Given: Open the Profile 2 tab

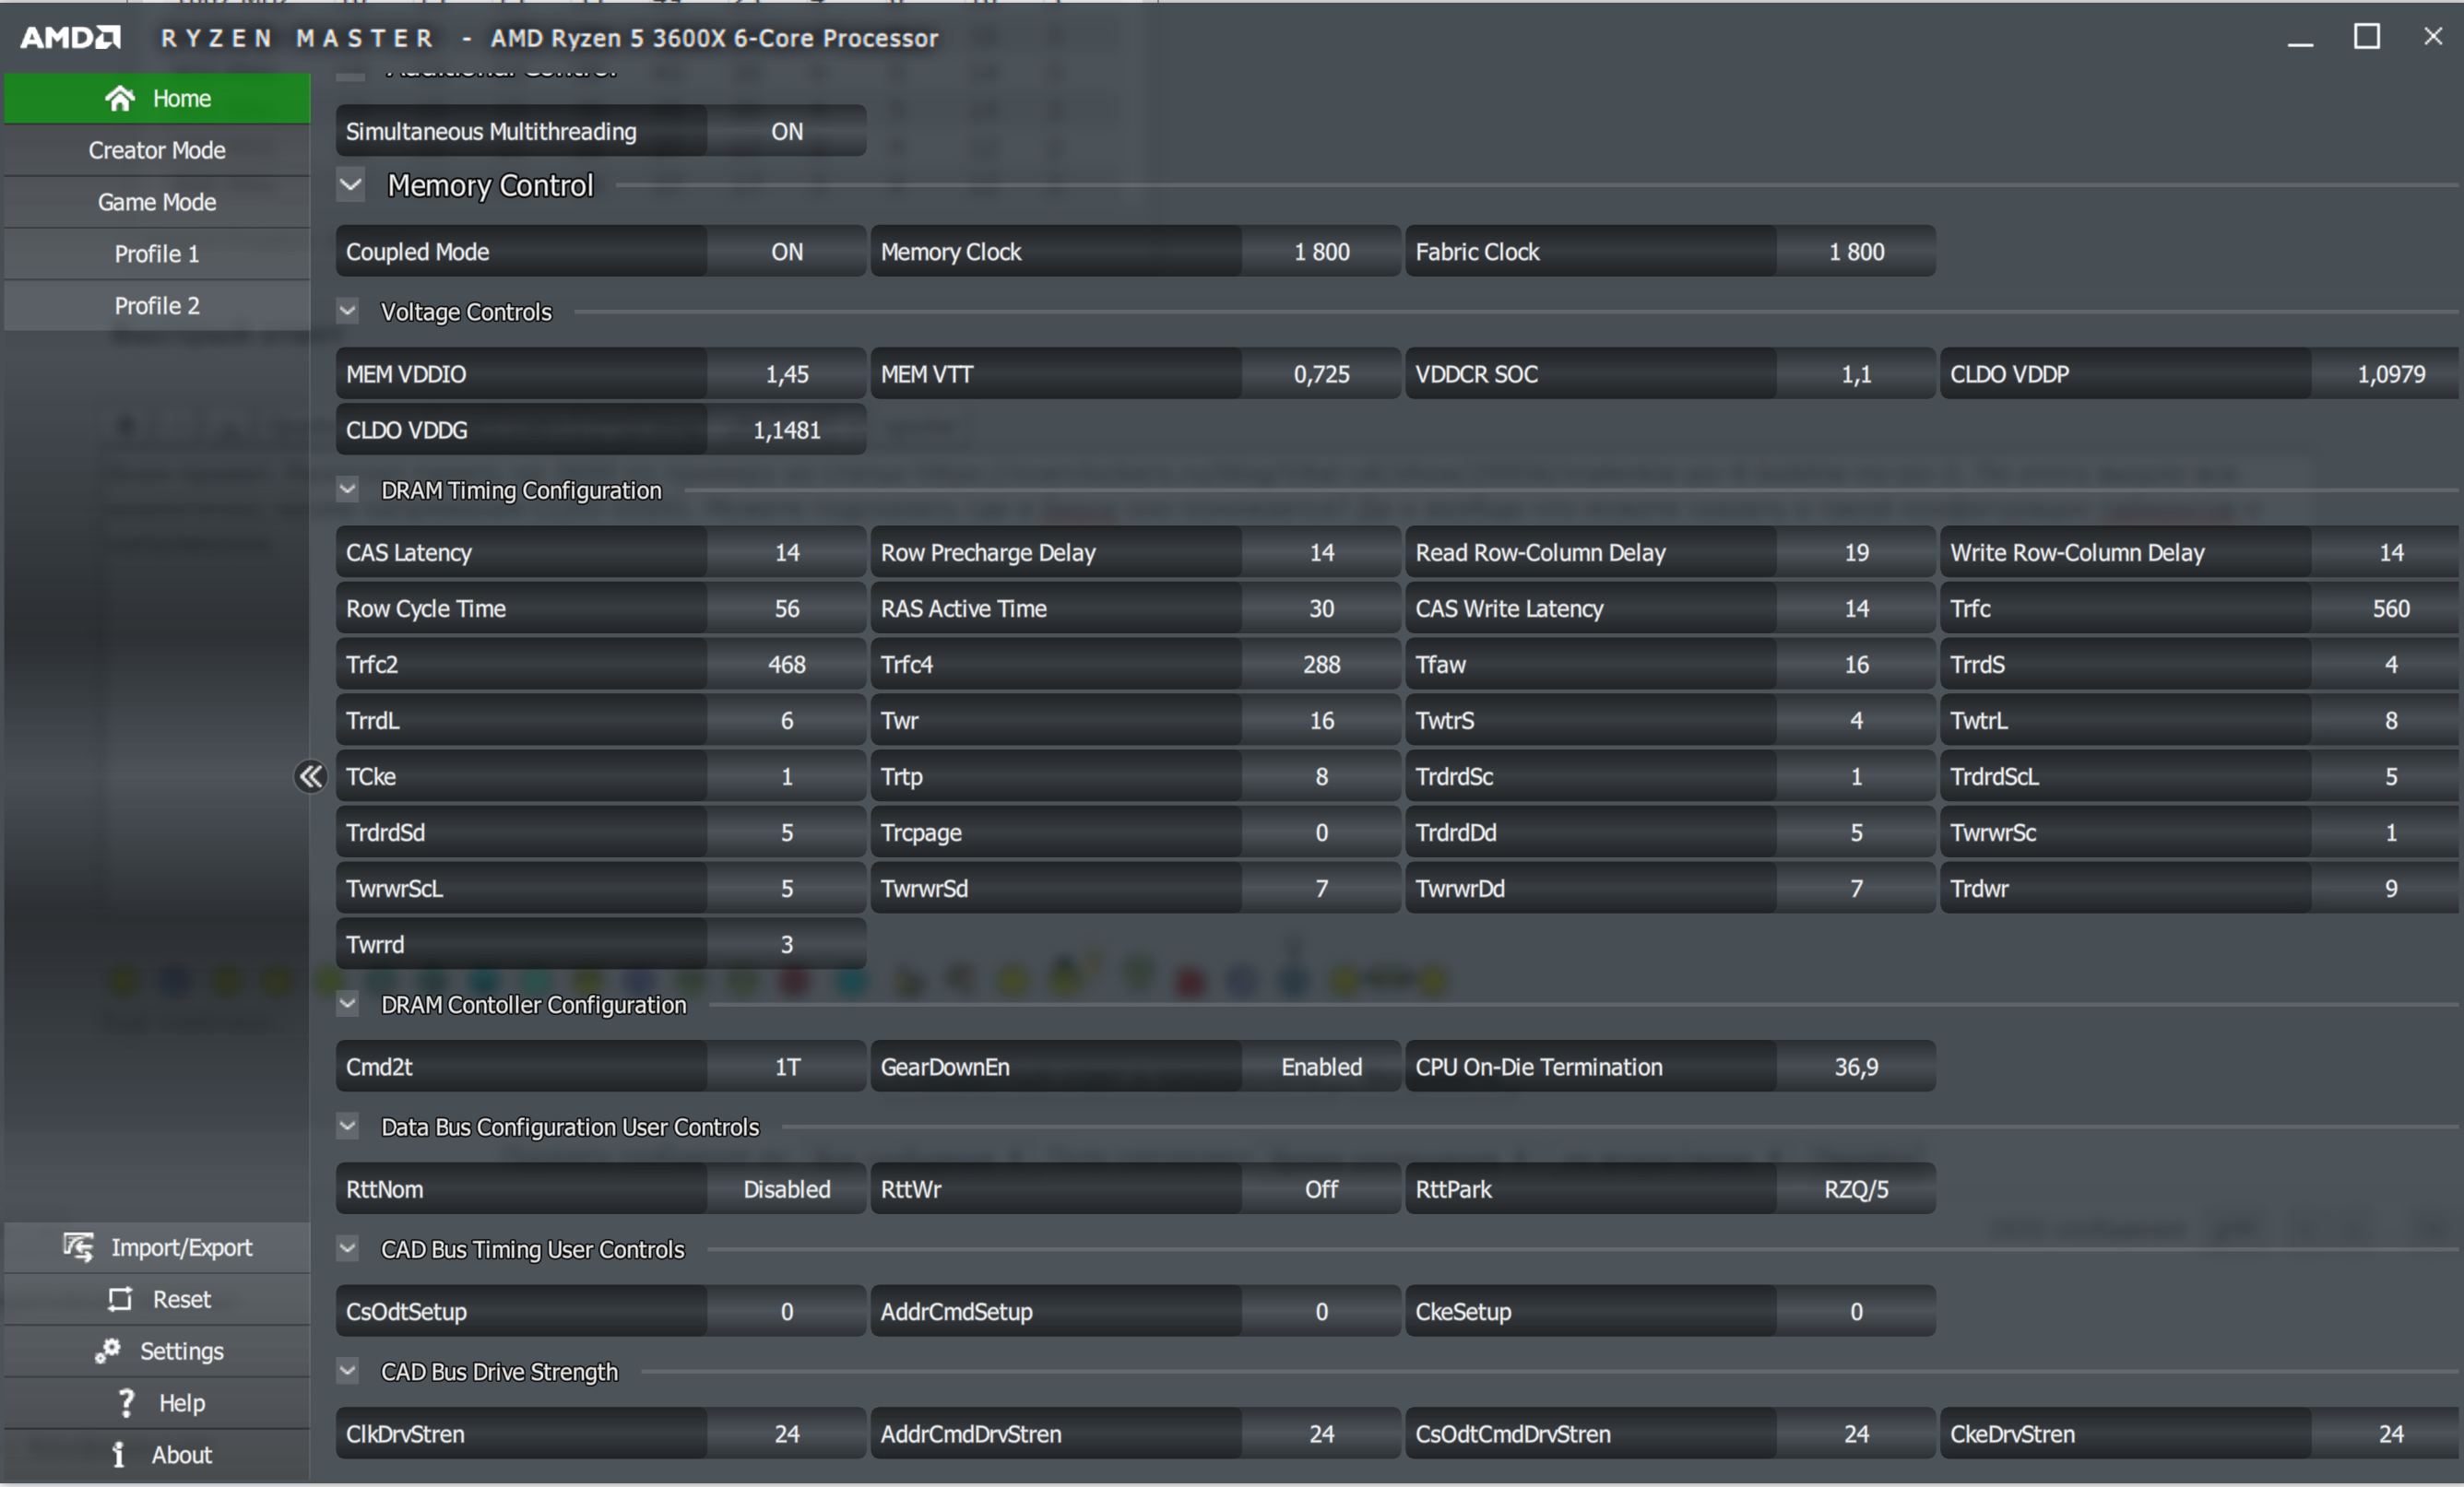Looking at the screenshot, I should [x=157, y=306].
